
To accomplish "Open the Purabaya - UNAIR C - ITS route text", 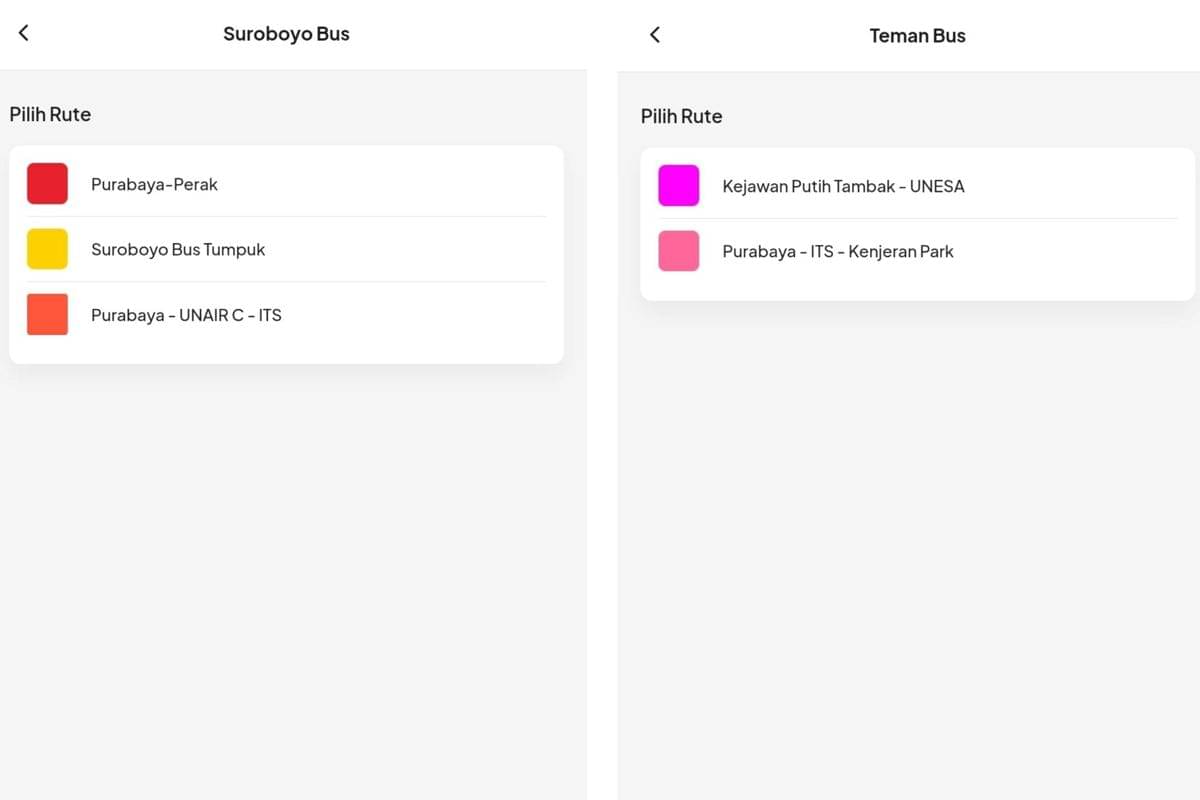I will pyautogui.click(x=186, y=315).
